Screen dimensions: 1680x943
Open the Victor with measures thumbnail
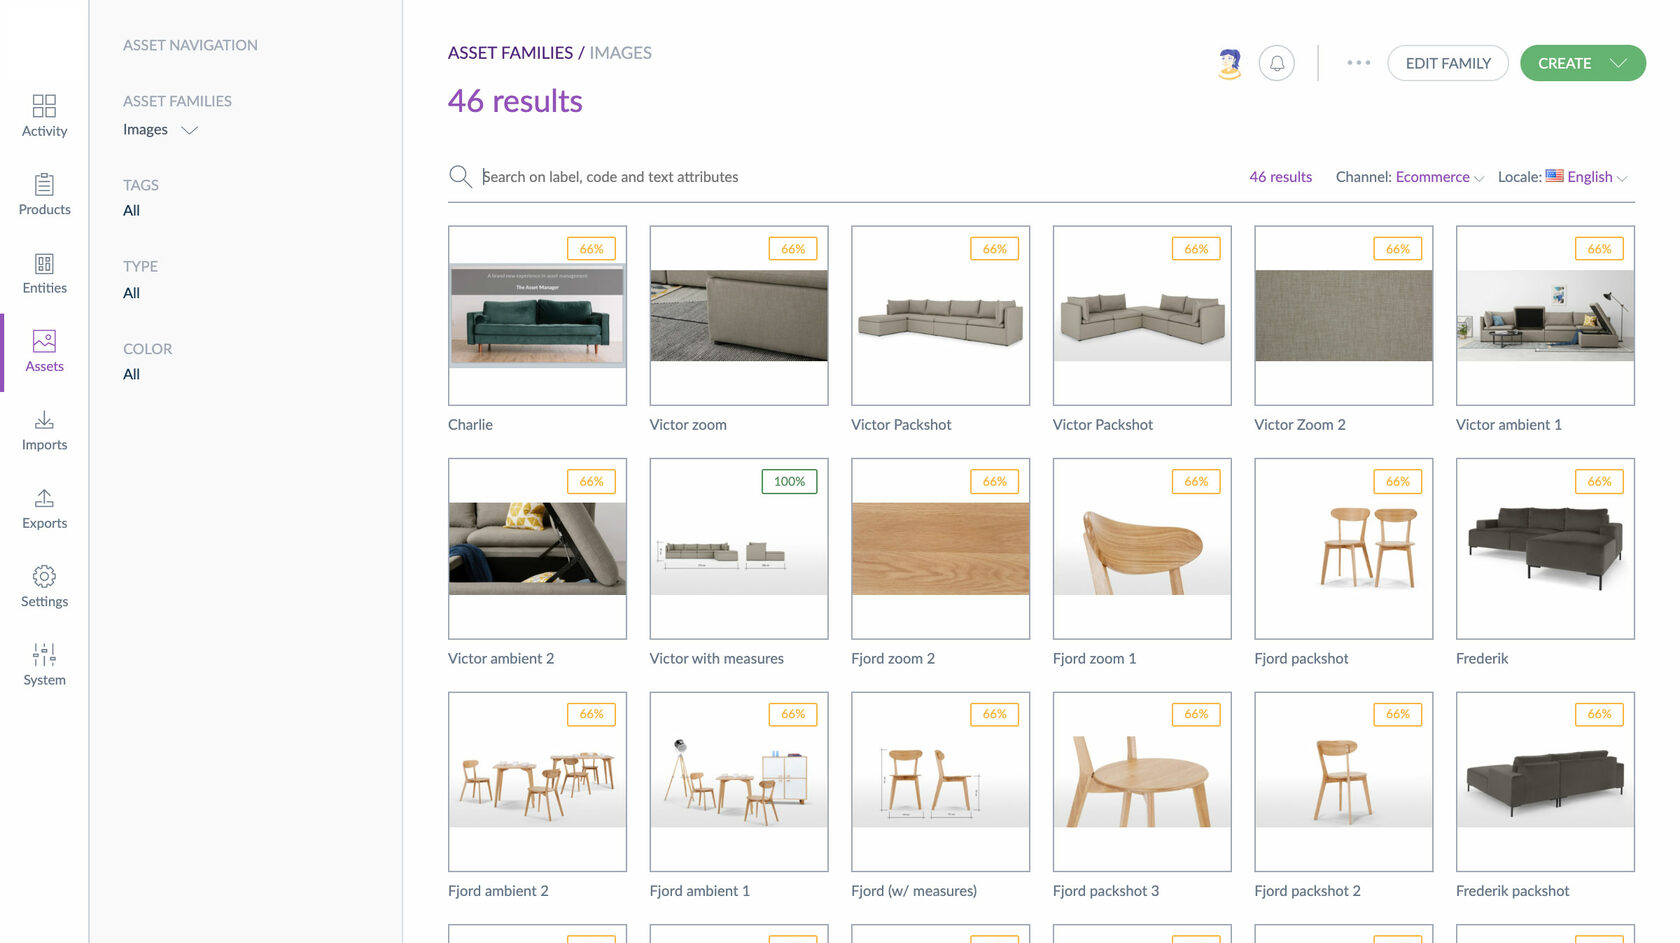point(739,549)
